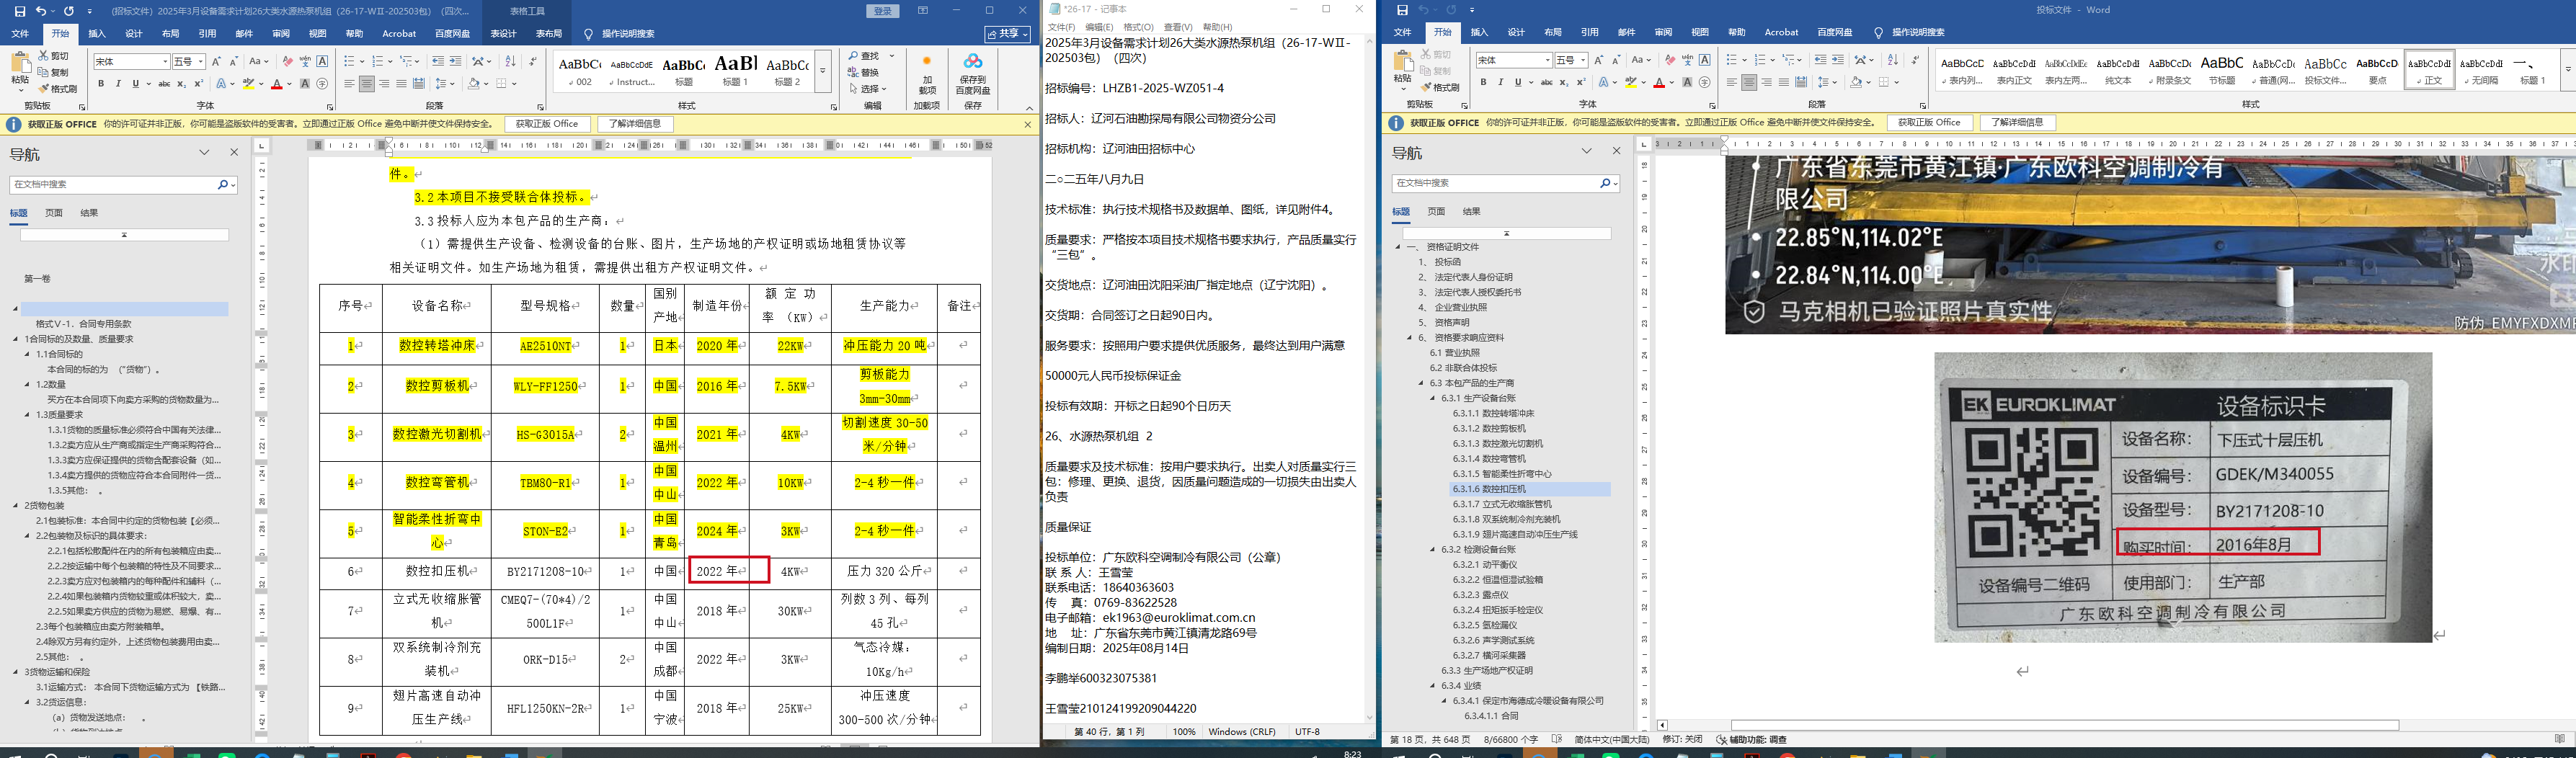Collapse 1.3质量要求 in left navigation pane
2576x758 pixels.
(28, 415)
